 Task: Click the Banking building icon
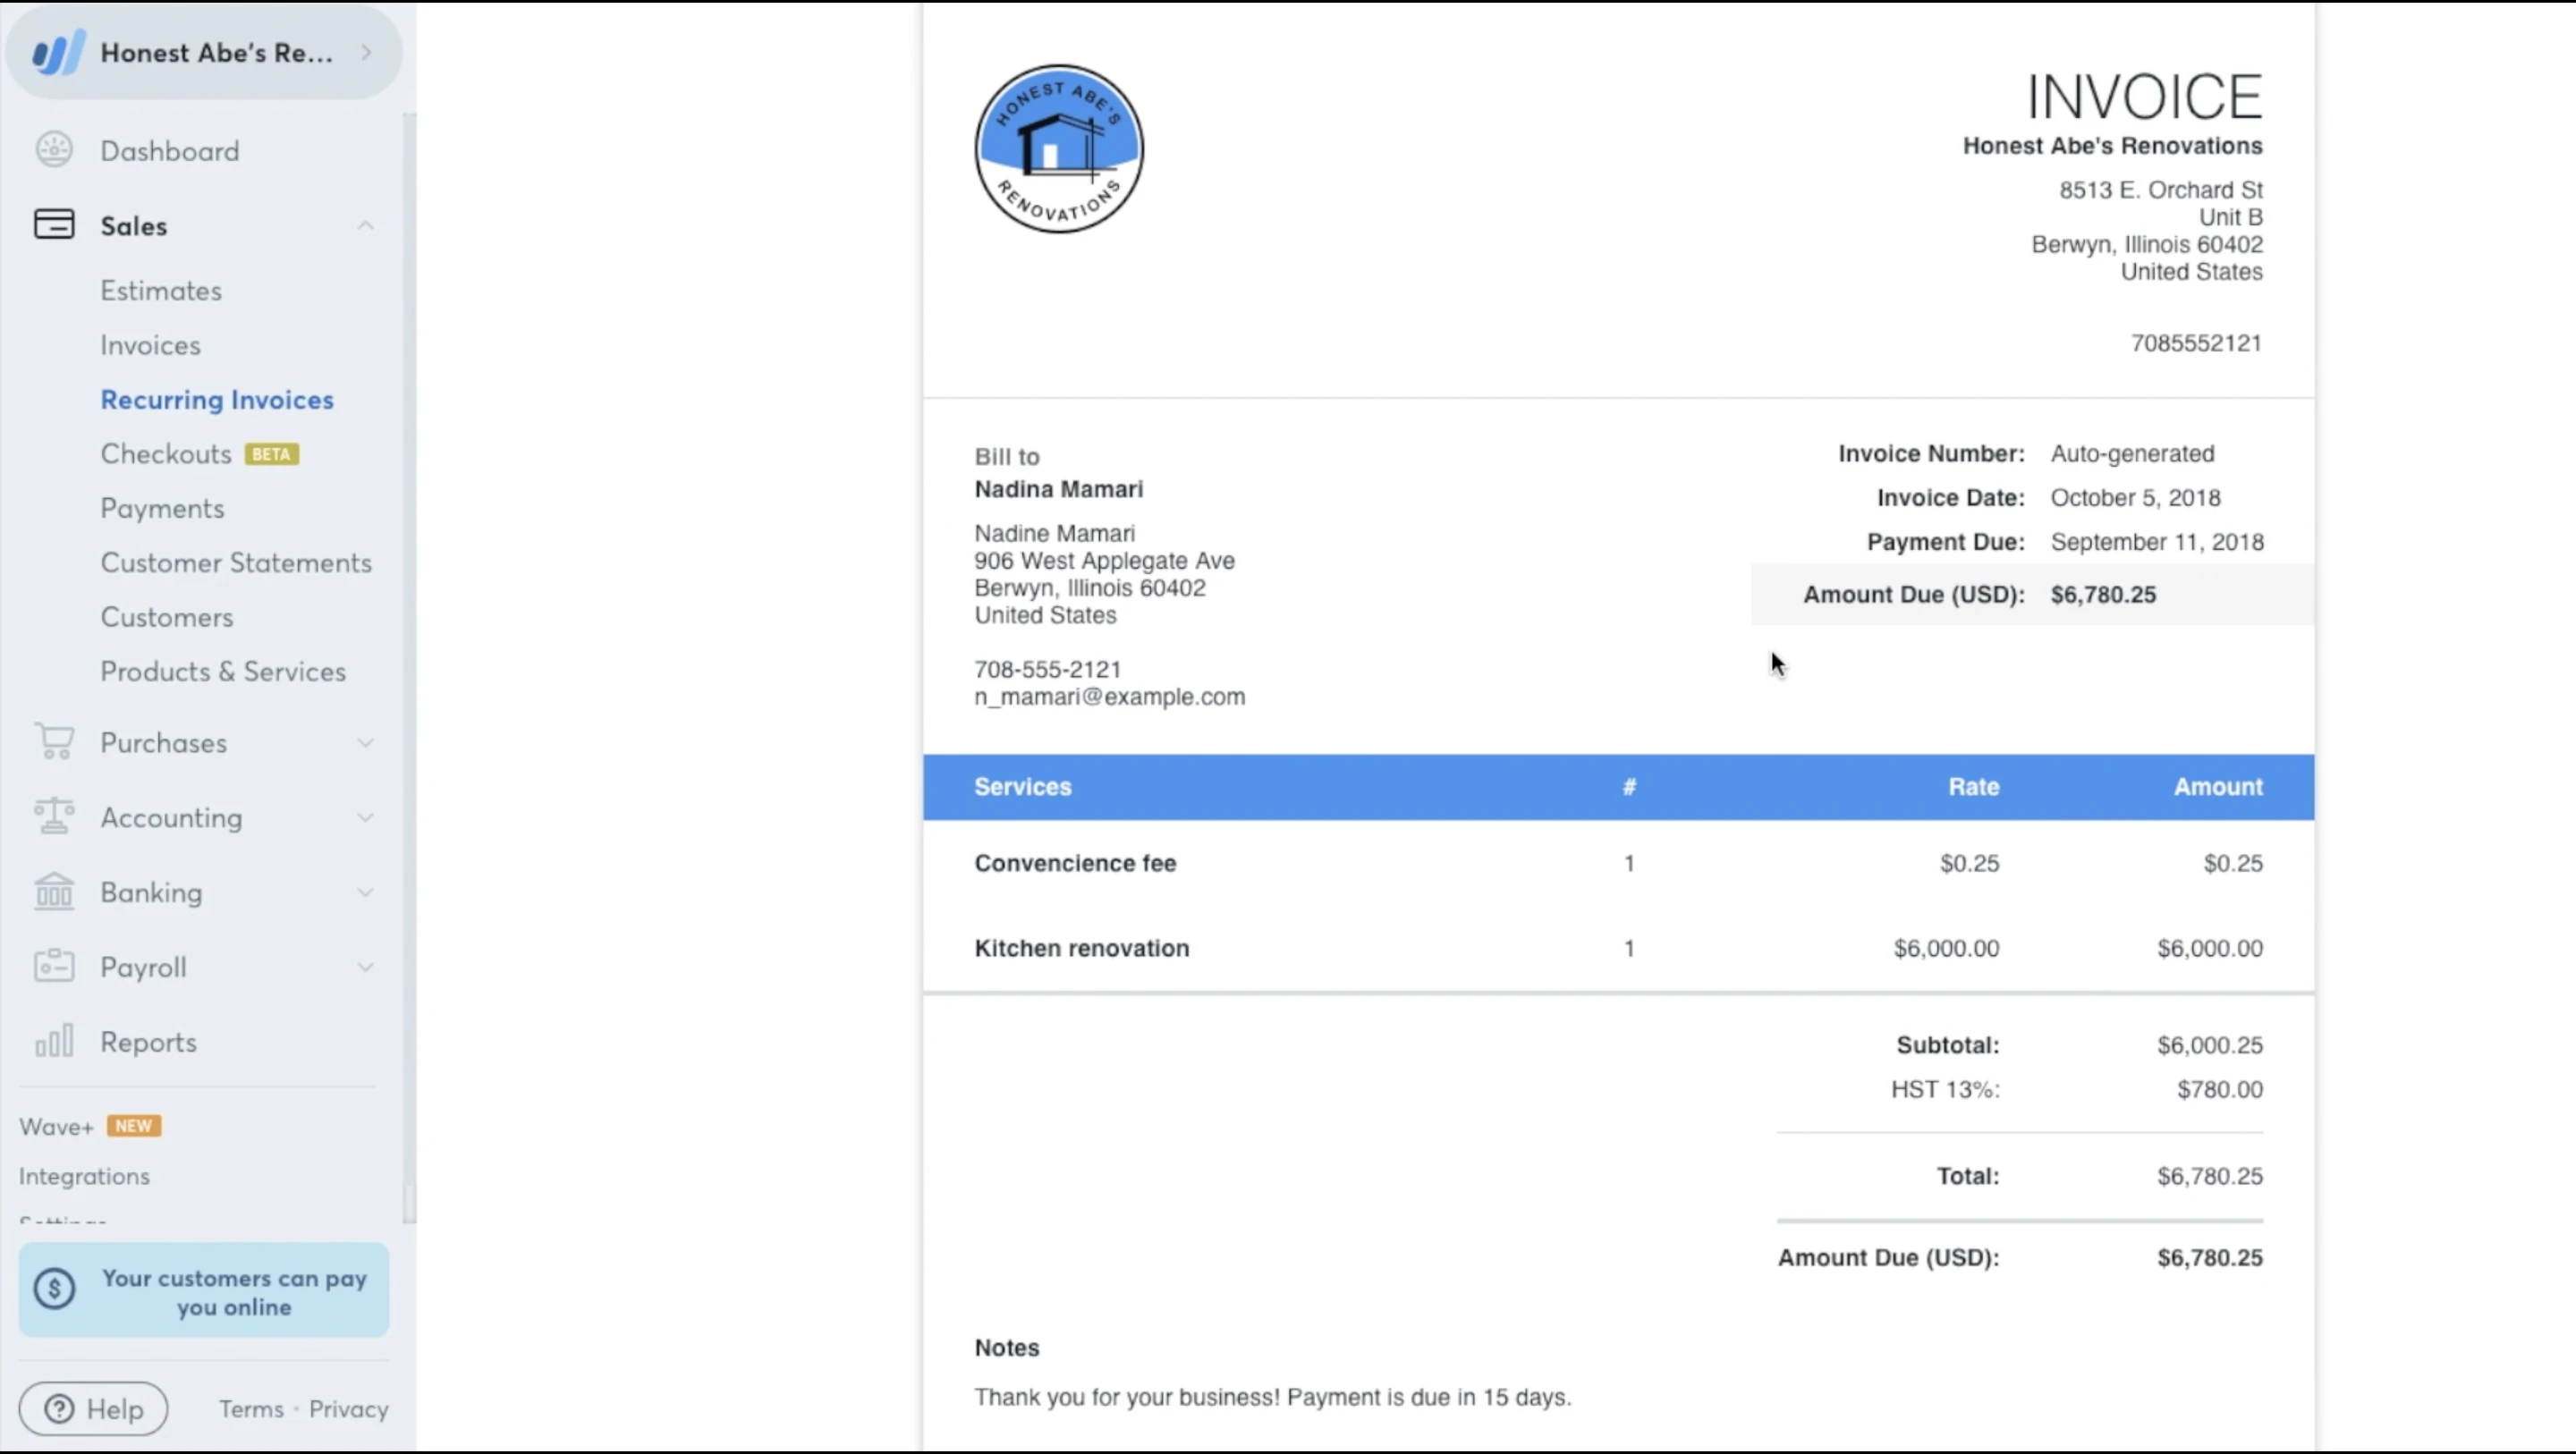pos(54,892)
